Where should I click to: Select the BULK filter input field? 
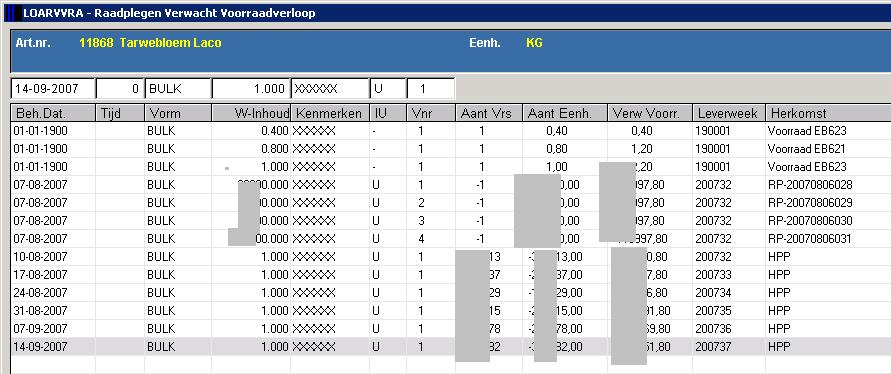178,89
